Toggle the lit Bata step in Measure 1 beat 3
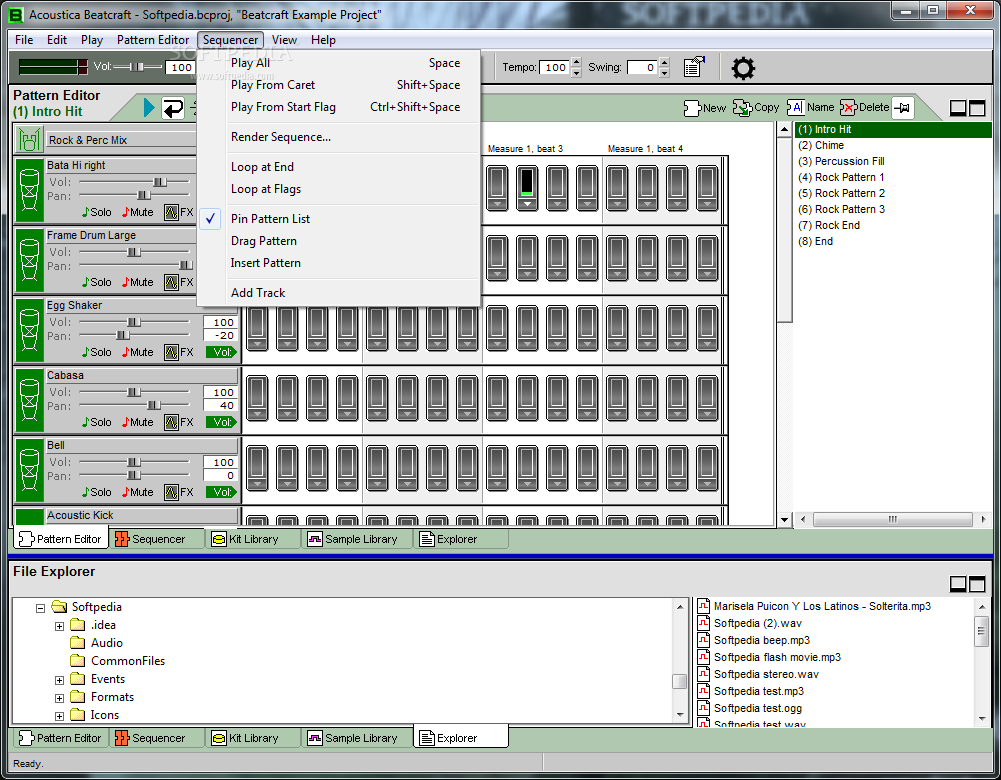This screenshot has height=780, width=1001. point(527,182)
